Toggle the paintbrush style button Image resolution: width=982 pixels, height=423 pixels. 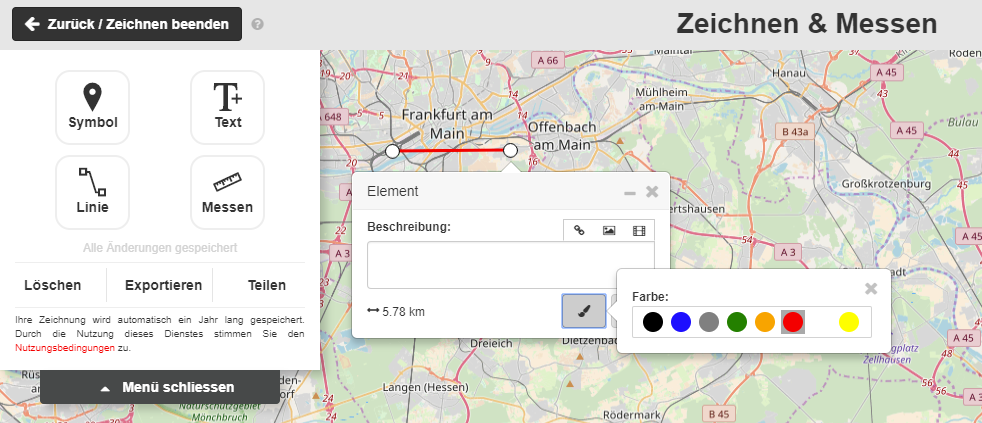coord(584,311)
